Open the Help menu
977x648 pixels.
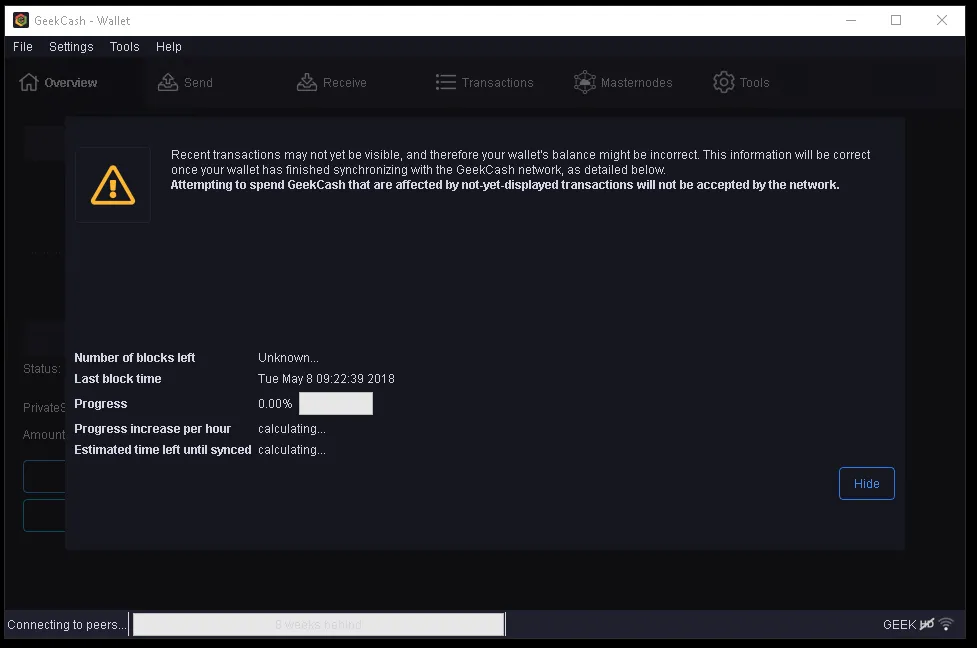click(168, 47)
